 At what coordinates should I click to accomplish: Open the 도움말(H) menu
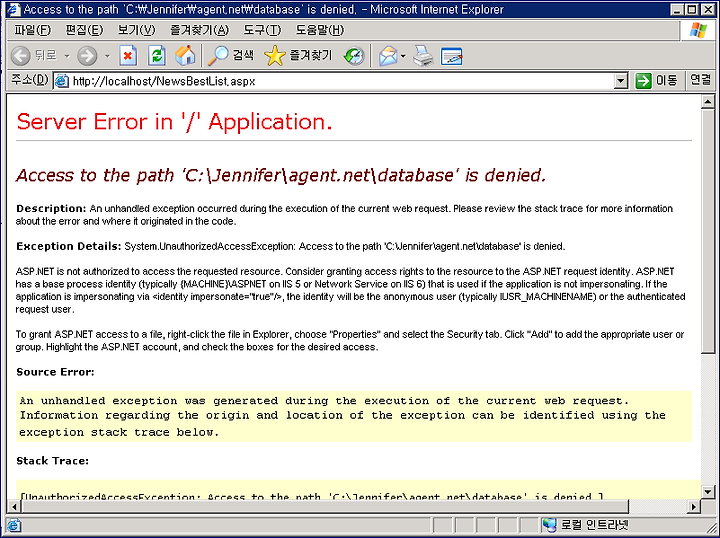coord(320,30)
